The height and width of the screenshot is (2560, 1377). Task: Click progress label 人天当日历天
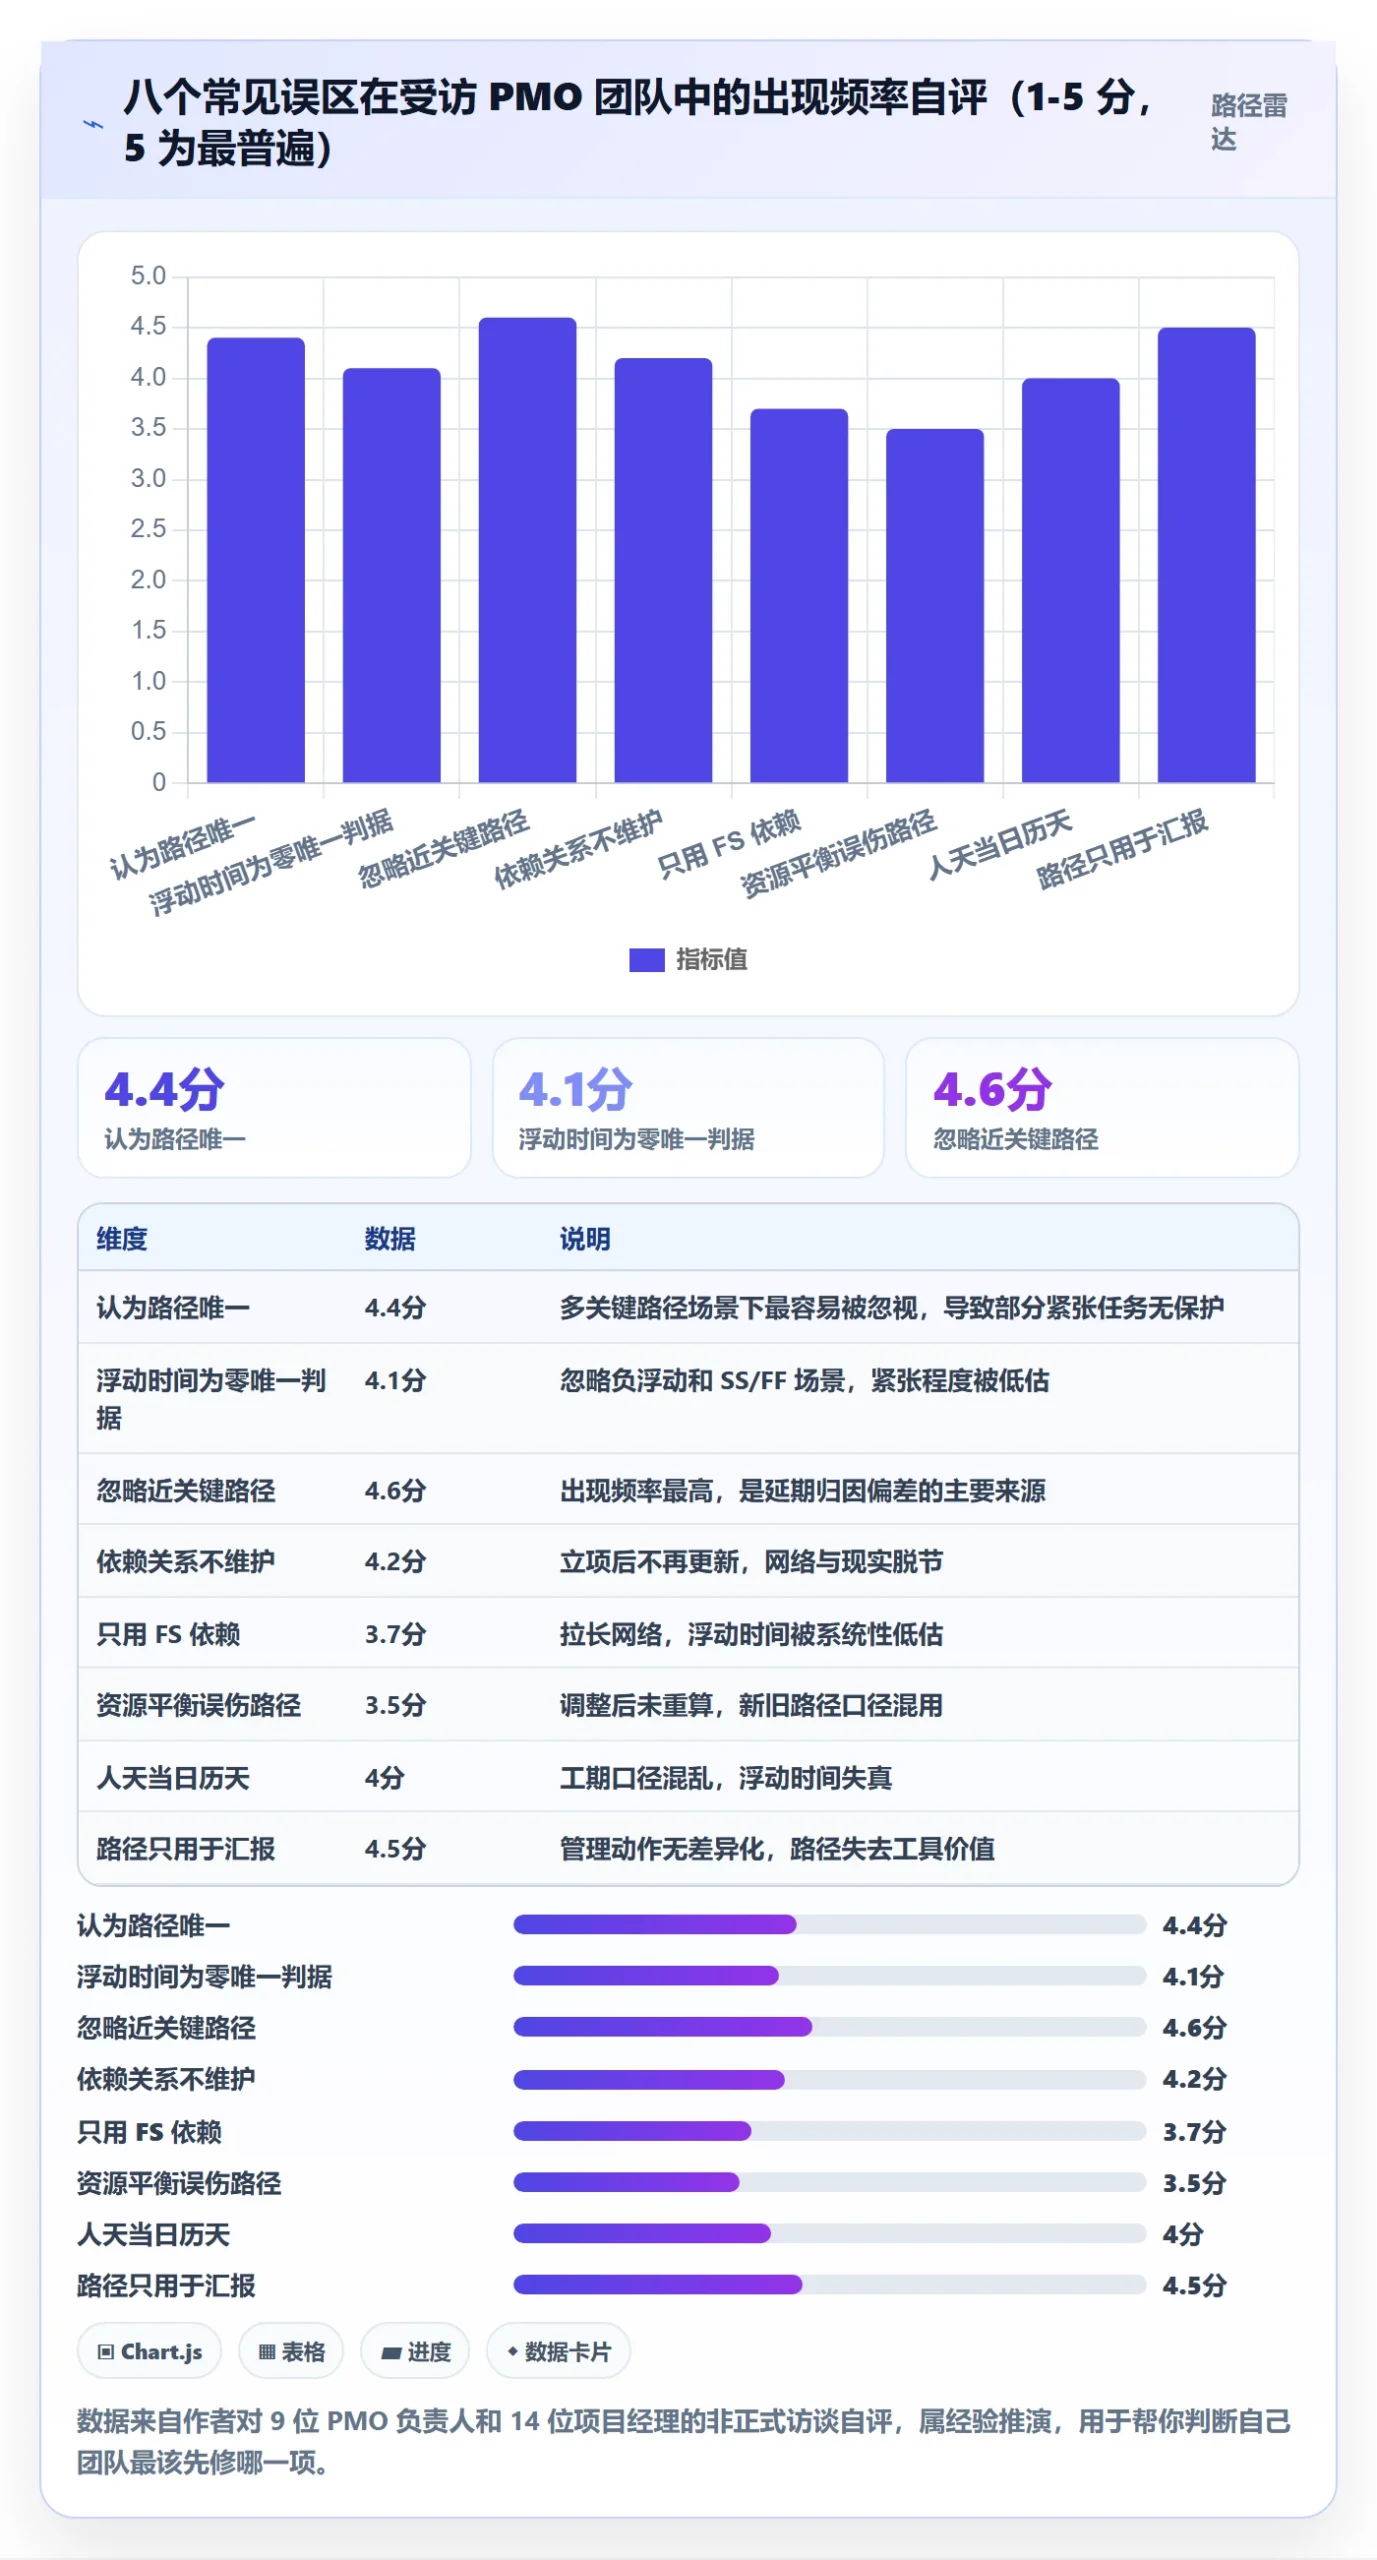point(153,2234)
